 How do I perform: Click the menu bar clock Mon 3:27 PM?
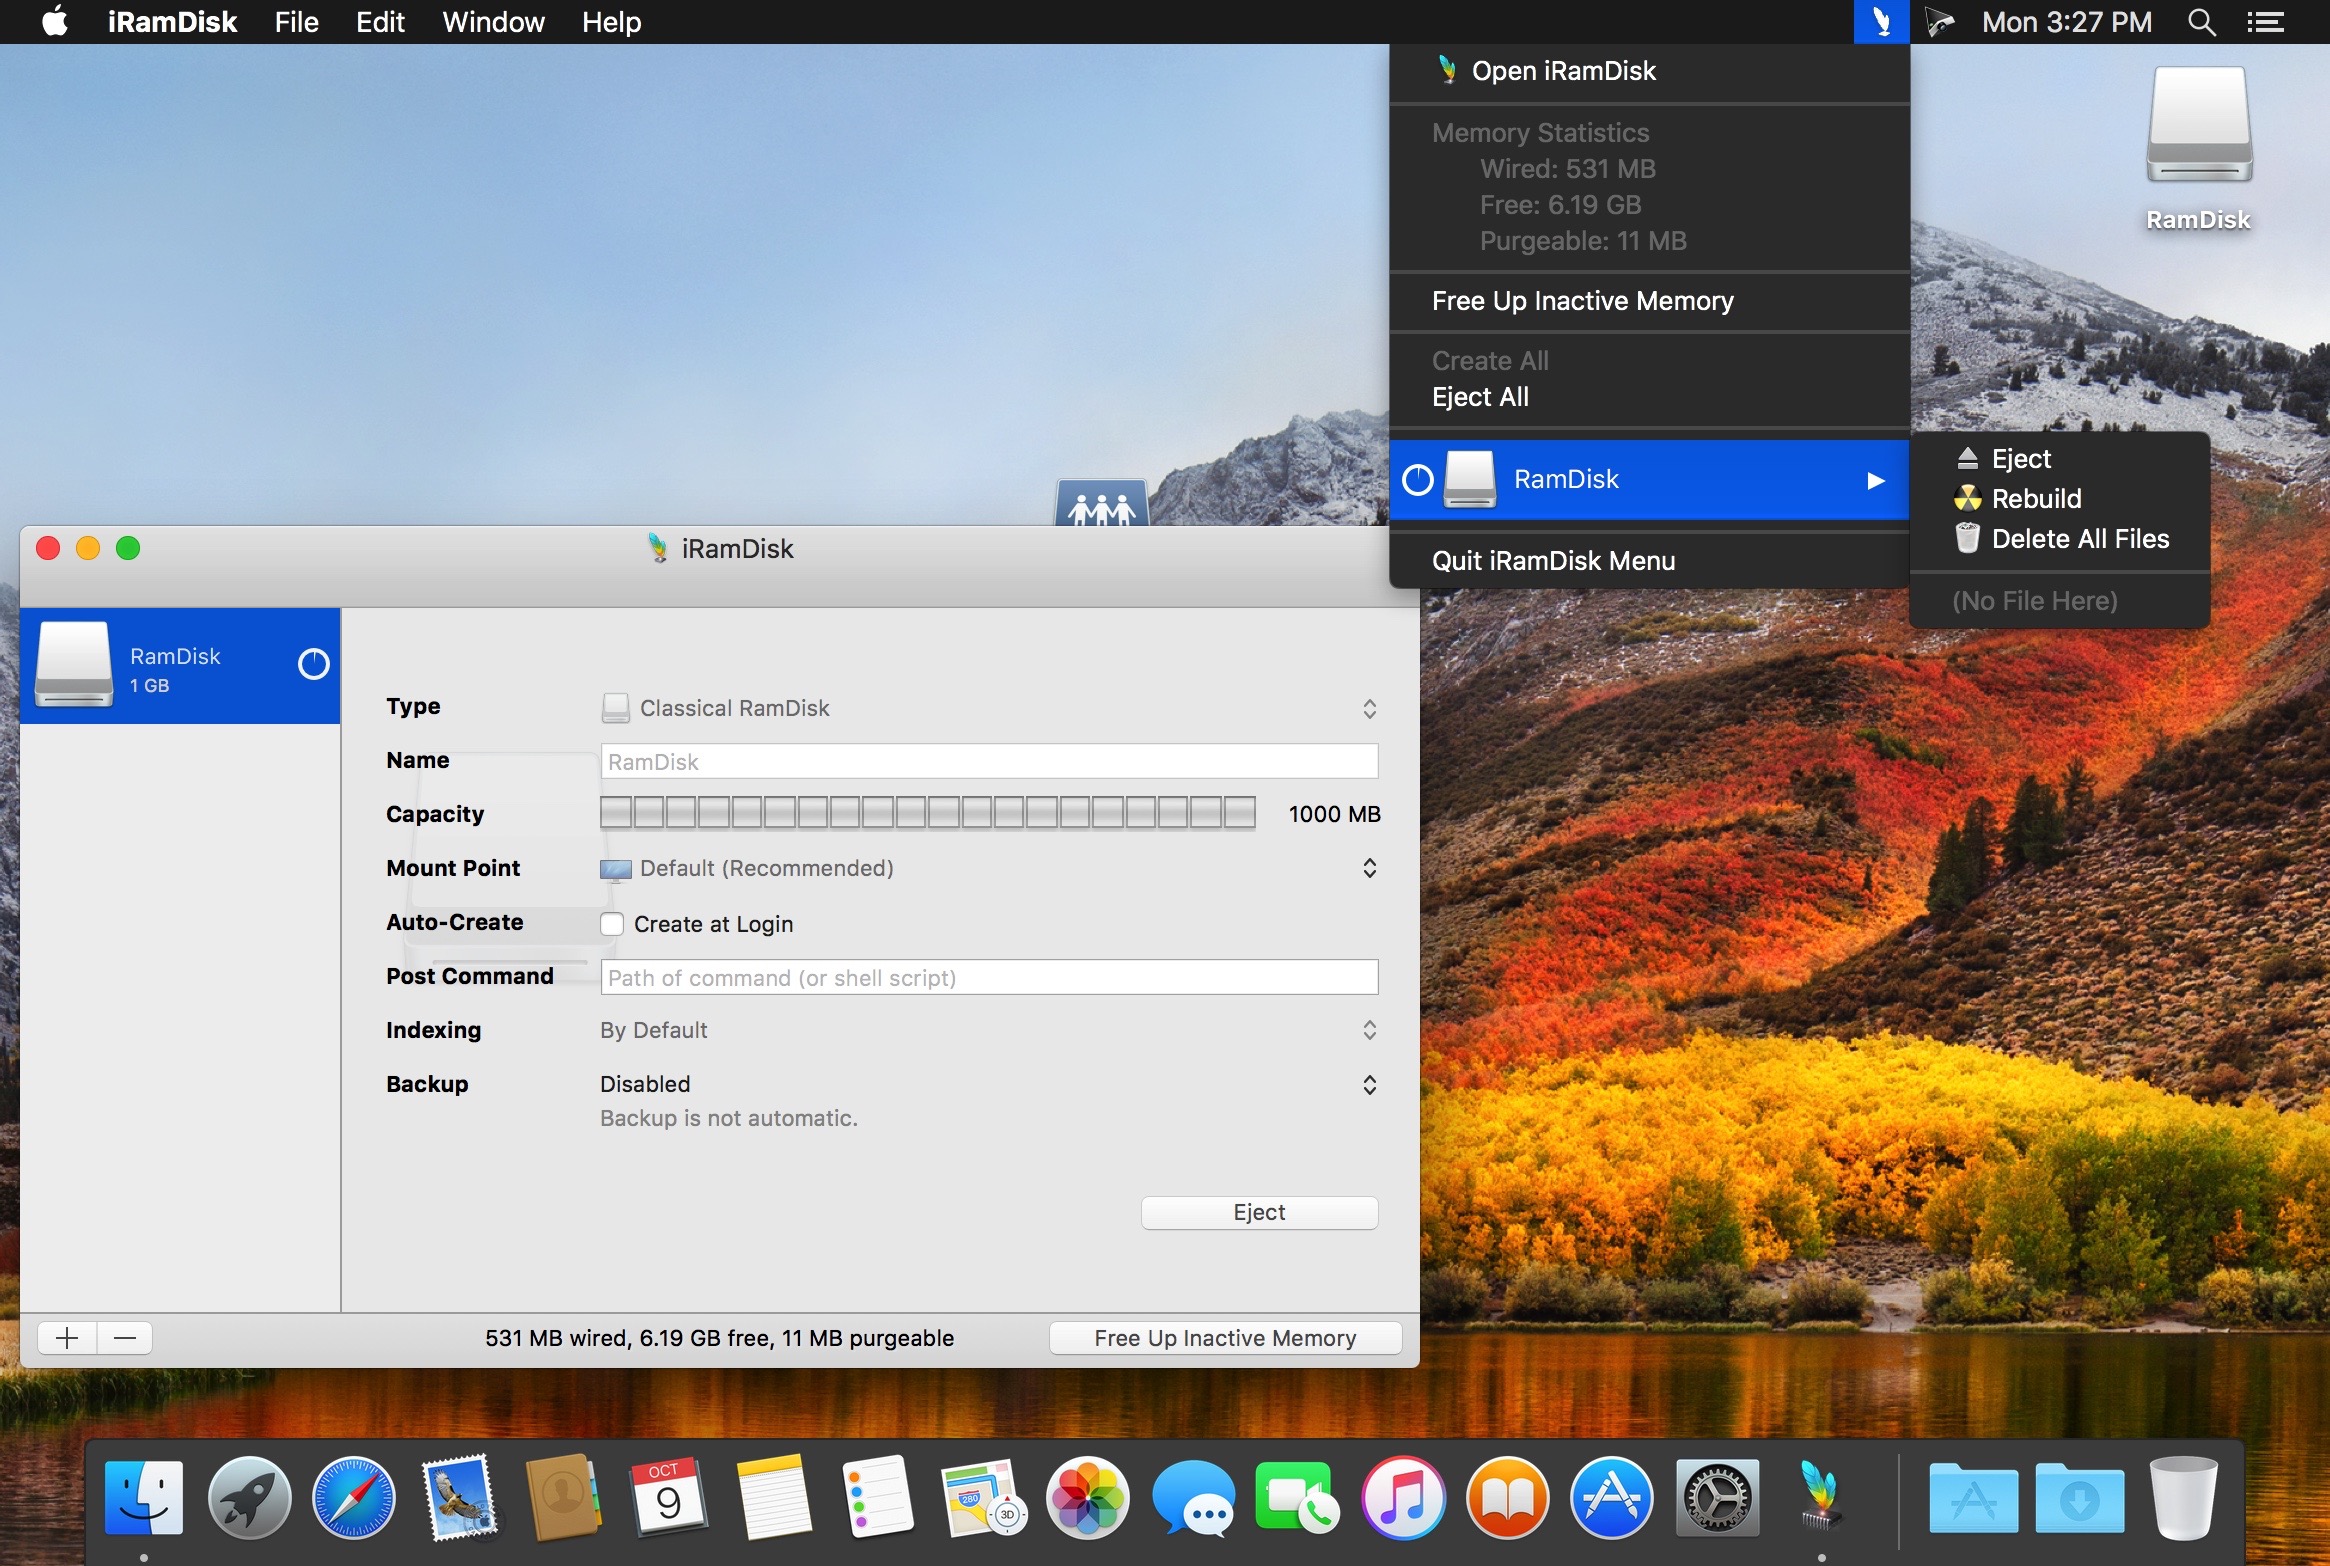coord(2066,22)
